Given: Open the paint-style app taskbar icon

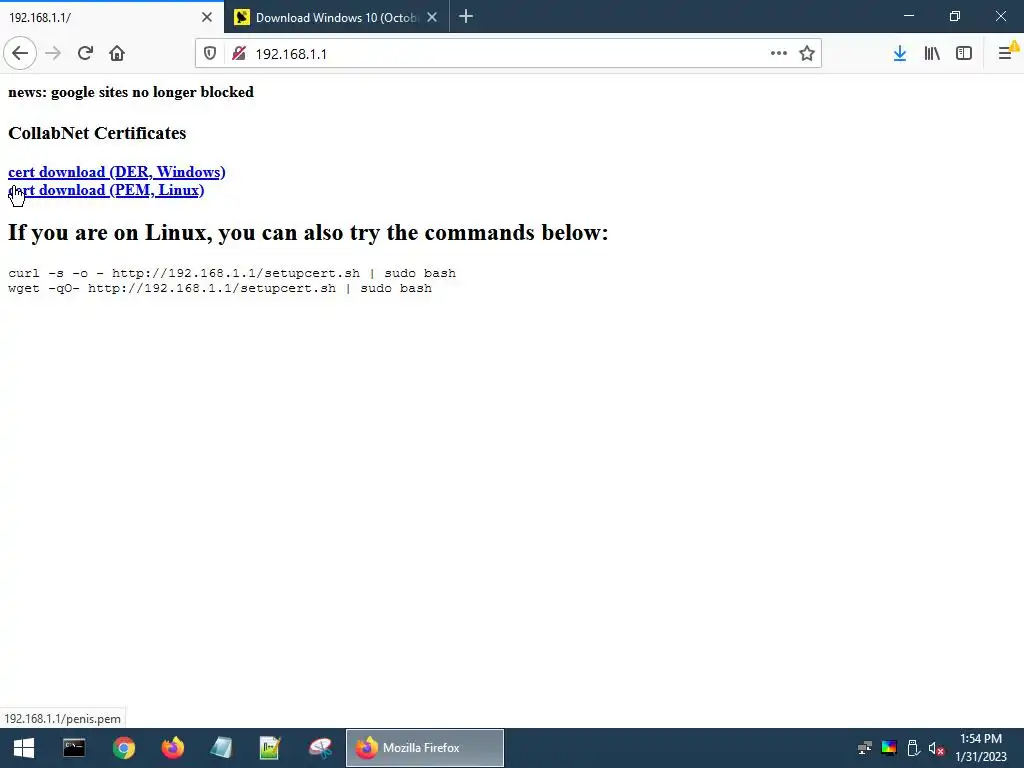Looking at the screenshot, I should [x=320, y=748].
